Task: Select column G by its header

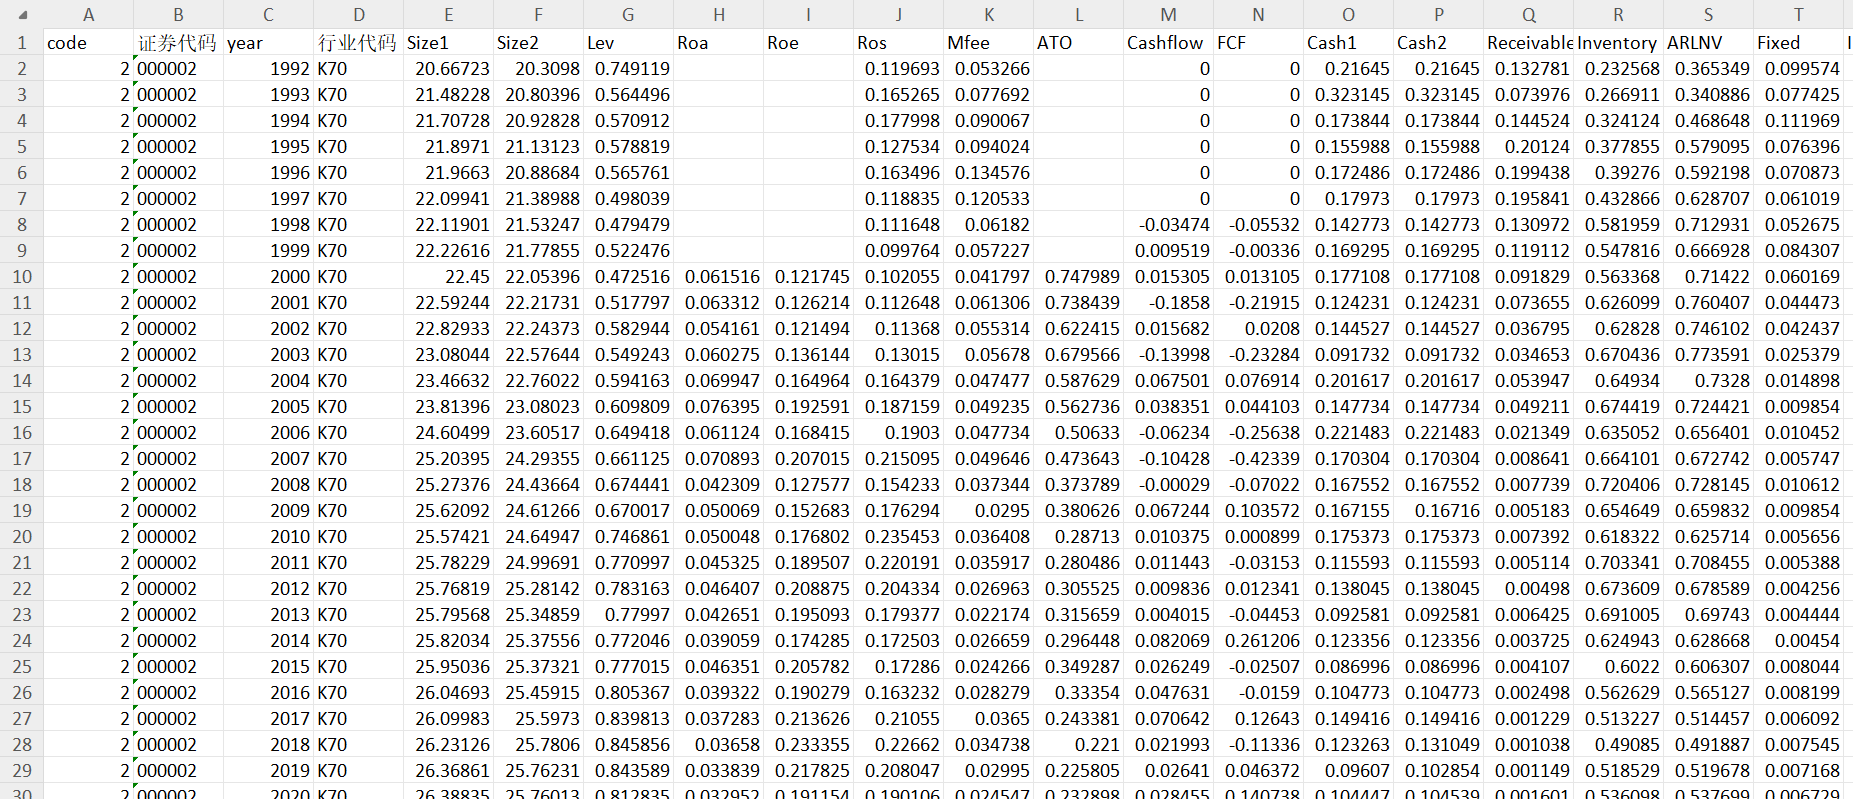Action: pyautogui.click(x=629, y=15)
